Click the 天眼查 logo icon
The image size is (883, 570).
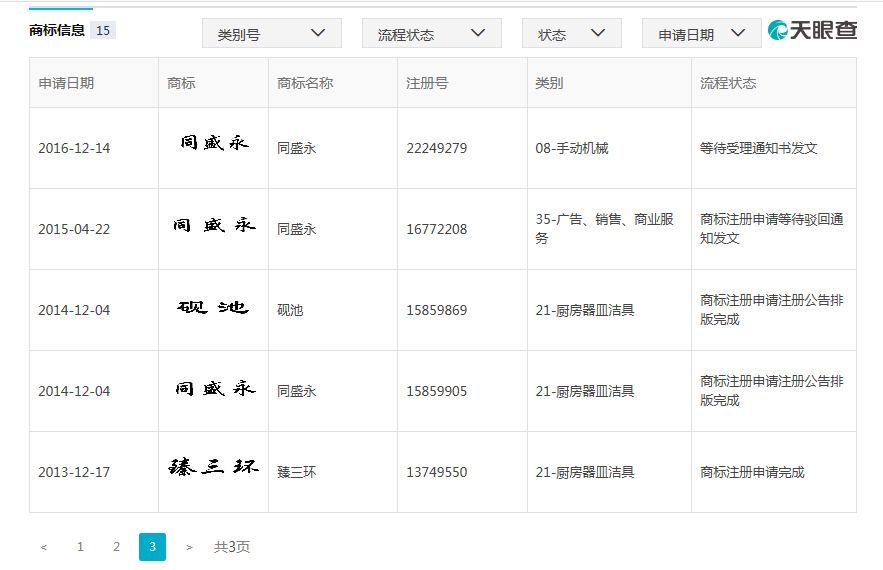click(779, 30)
